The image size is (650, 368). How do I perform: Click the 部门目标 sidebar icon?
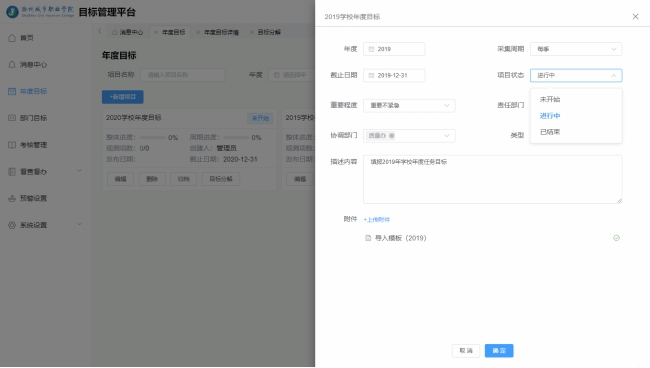tap(12, 118)
